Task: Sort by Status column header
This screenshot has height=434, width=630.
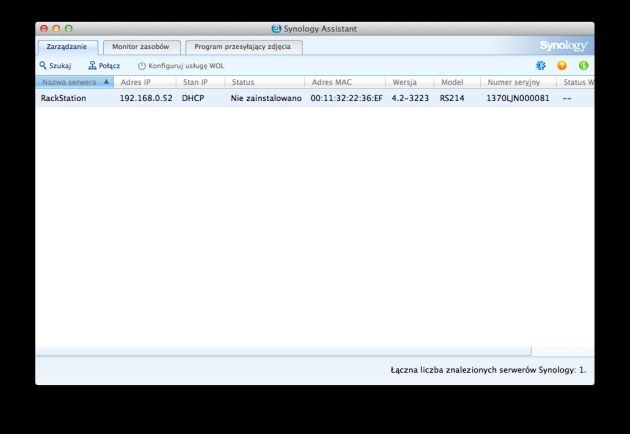Action: point(265,82)
